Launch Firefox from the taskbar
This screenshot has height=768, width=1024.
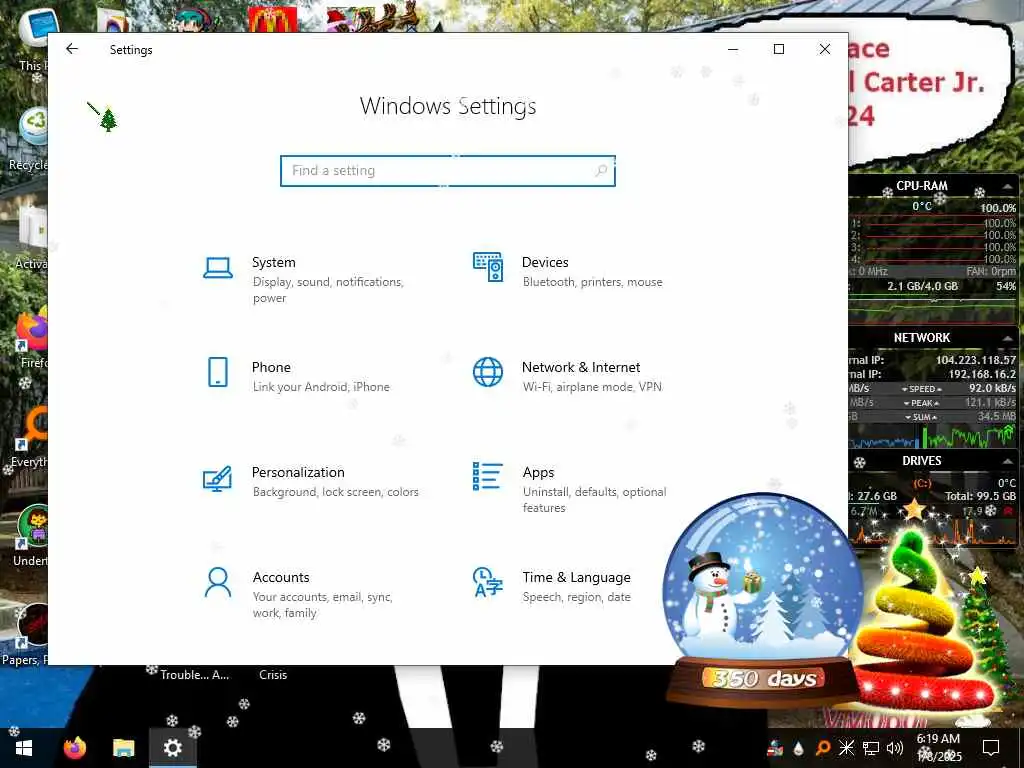tap(74, 748)
